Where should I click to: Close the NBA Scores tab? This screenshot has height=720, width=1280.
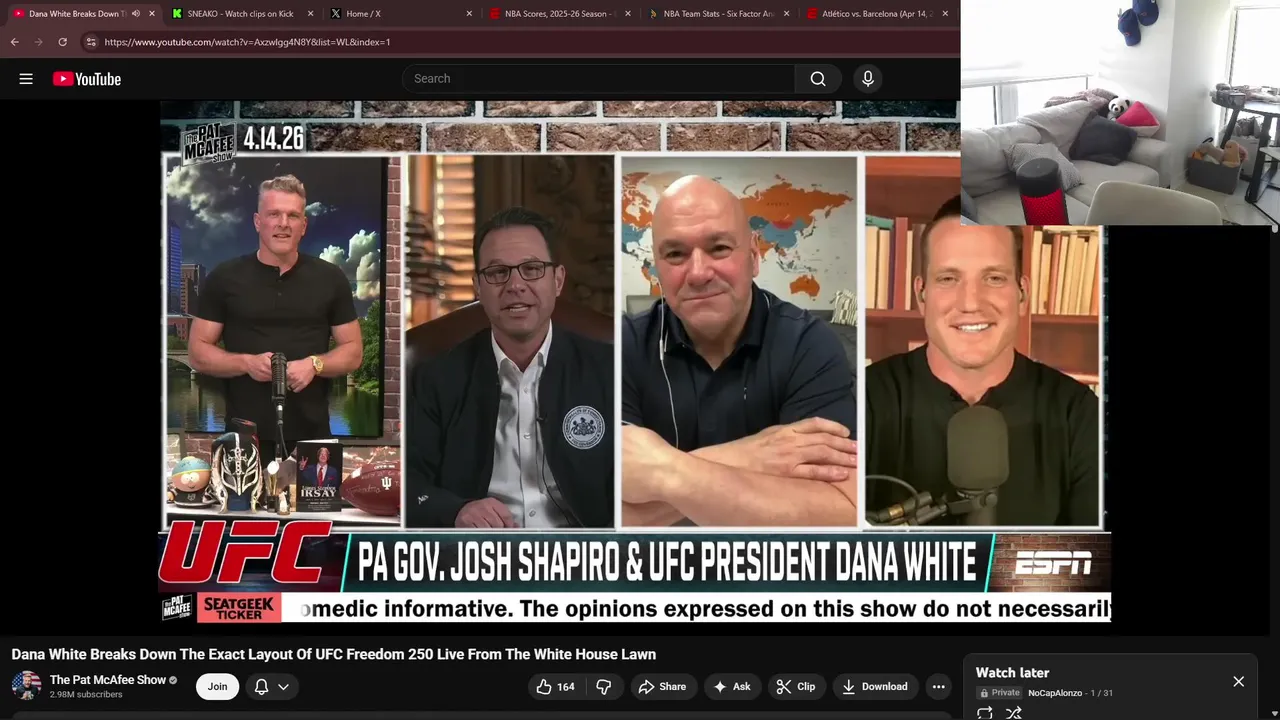coord(628,14)
